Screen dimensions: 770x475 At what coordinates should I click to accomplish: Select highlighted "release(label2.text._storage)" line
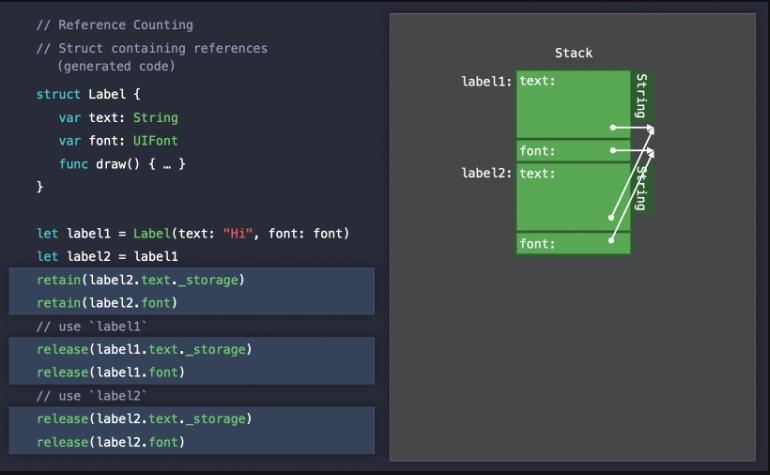(144, 418)
